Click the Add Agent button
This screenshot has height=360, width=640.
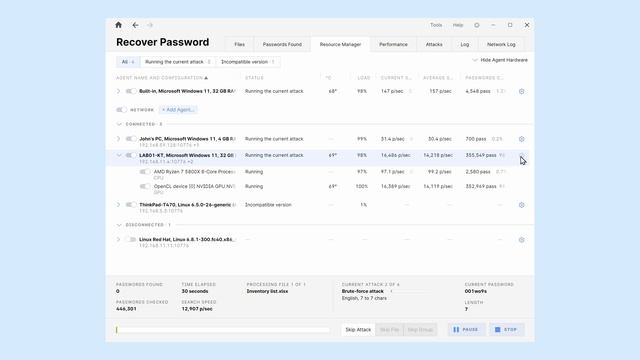coord(178,110)
